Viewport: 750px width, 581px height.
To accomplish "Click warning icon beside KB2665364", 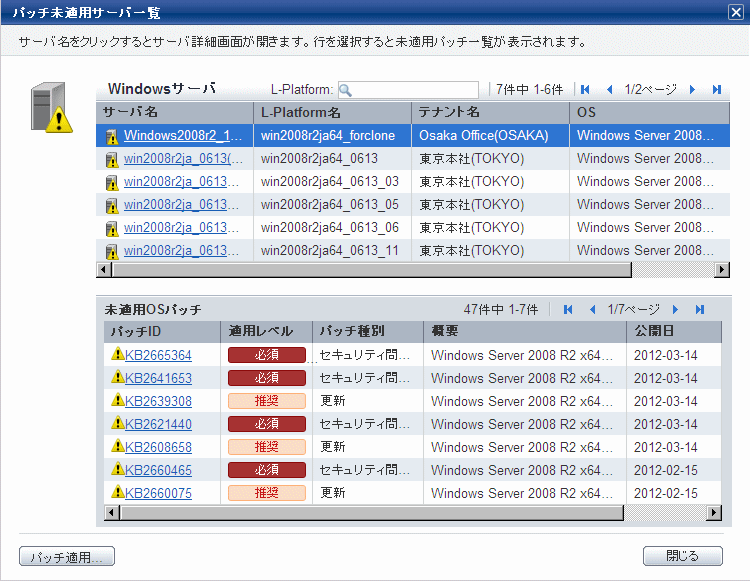I will (117, 354).
